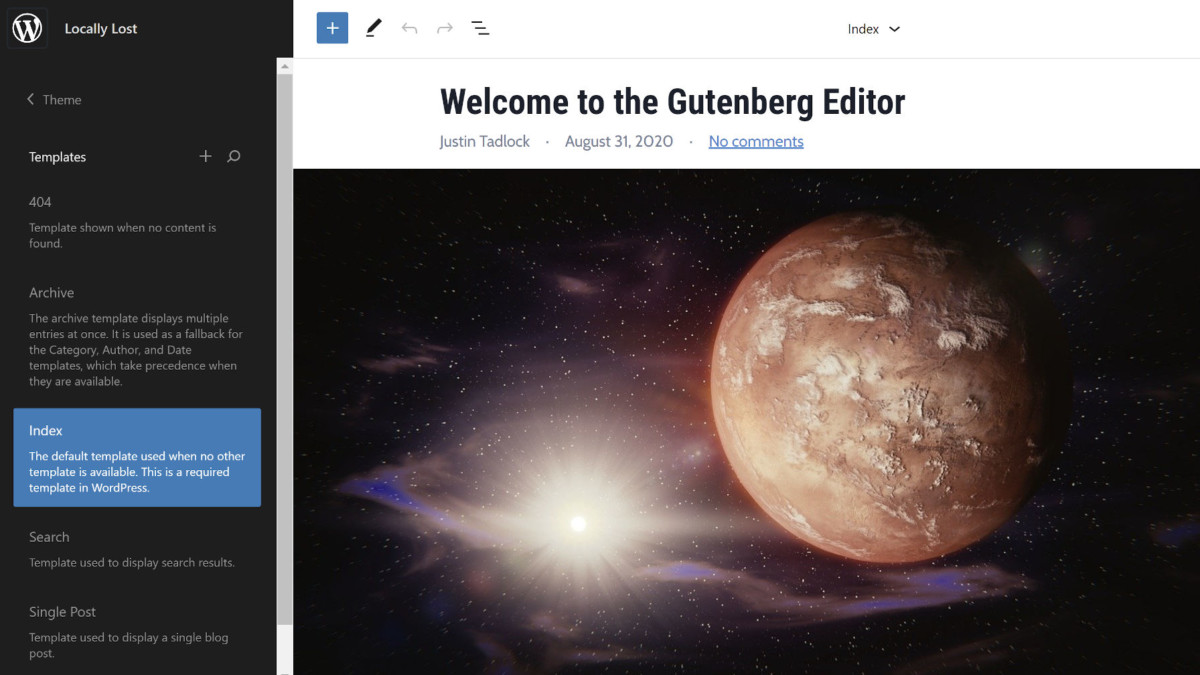This screenshot has height=675, width=1200.
Task: Select the post title heading block
Action: pyautogui.click(x=672, y=101)
